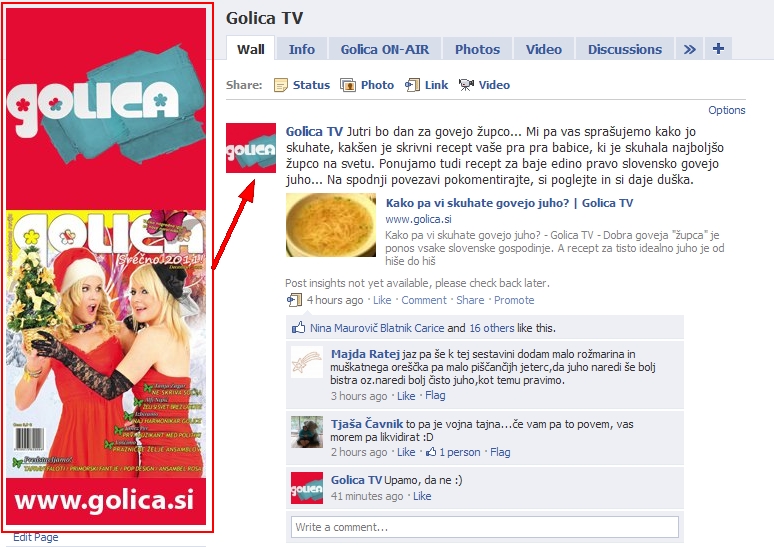This screenshot has width=774, height=547.
Task: Open the Golica ON-AIR tab
Action: click(x=385, y=49)
